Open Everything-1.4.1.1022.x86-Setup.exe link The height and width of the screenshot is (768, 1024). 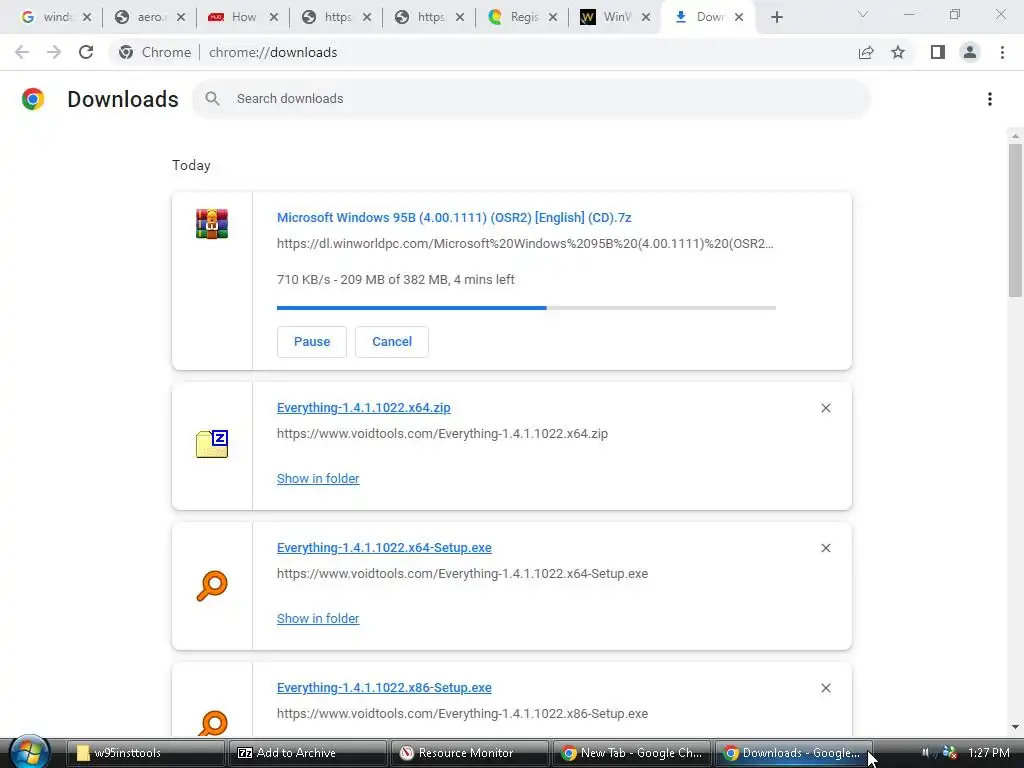tap(384, 688)
